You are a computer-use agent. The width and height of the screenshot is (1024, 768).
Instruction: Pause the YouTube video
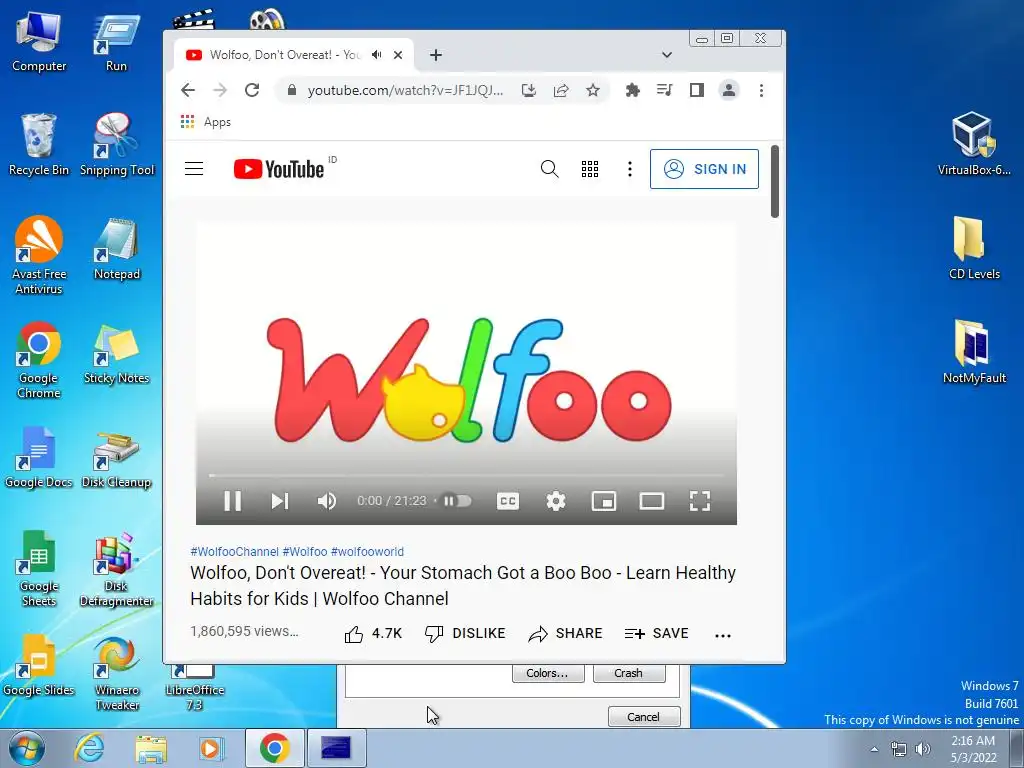click(x=232, y=501)
